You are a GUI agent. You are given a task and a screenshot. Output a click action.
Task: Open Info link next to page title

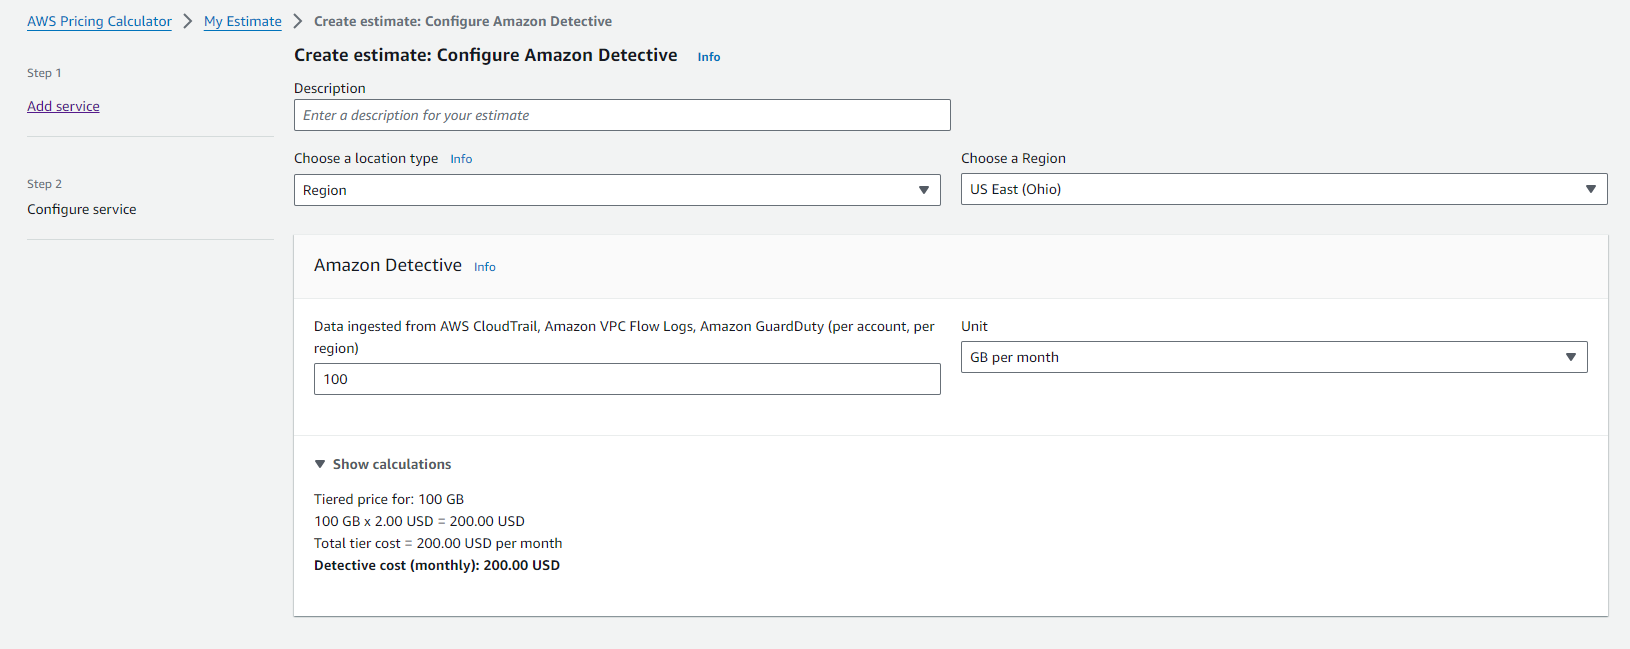[709, 57]
